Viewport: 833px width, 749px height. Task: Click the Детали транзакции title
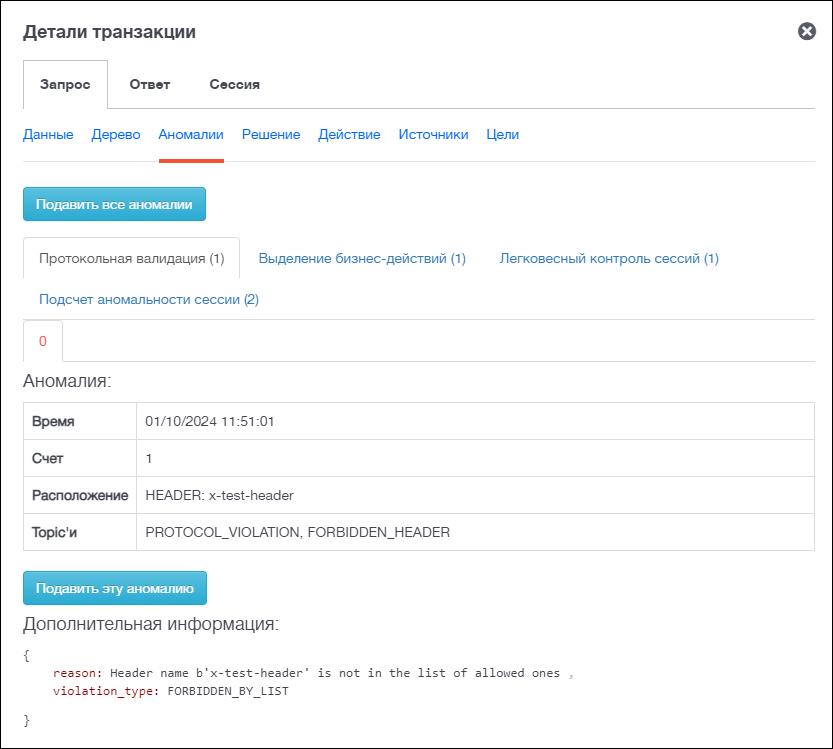(109, 32)
